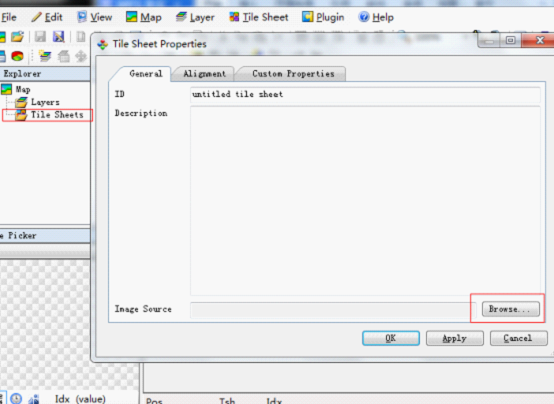
Task: Click the Help menu question mark icon
Action: [x=364, y=17]
